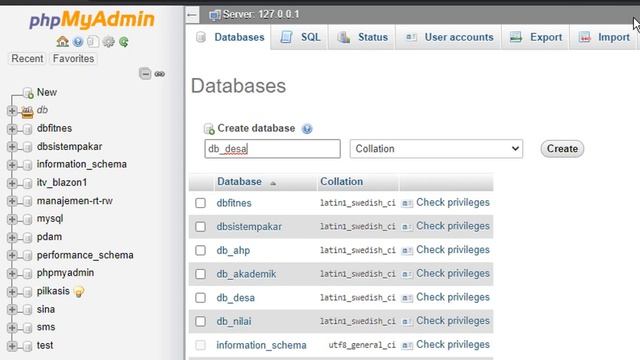
Task: Click database icon next to sina
Action: (27, 310)
